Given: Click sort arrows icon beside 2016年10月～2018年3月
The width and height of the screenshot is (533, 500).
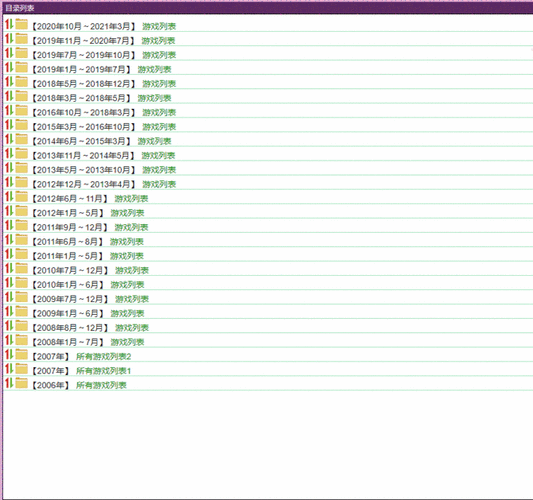Looking at the screenshot, I should (9, 110).
